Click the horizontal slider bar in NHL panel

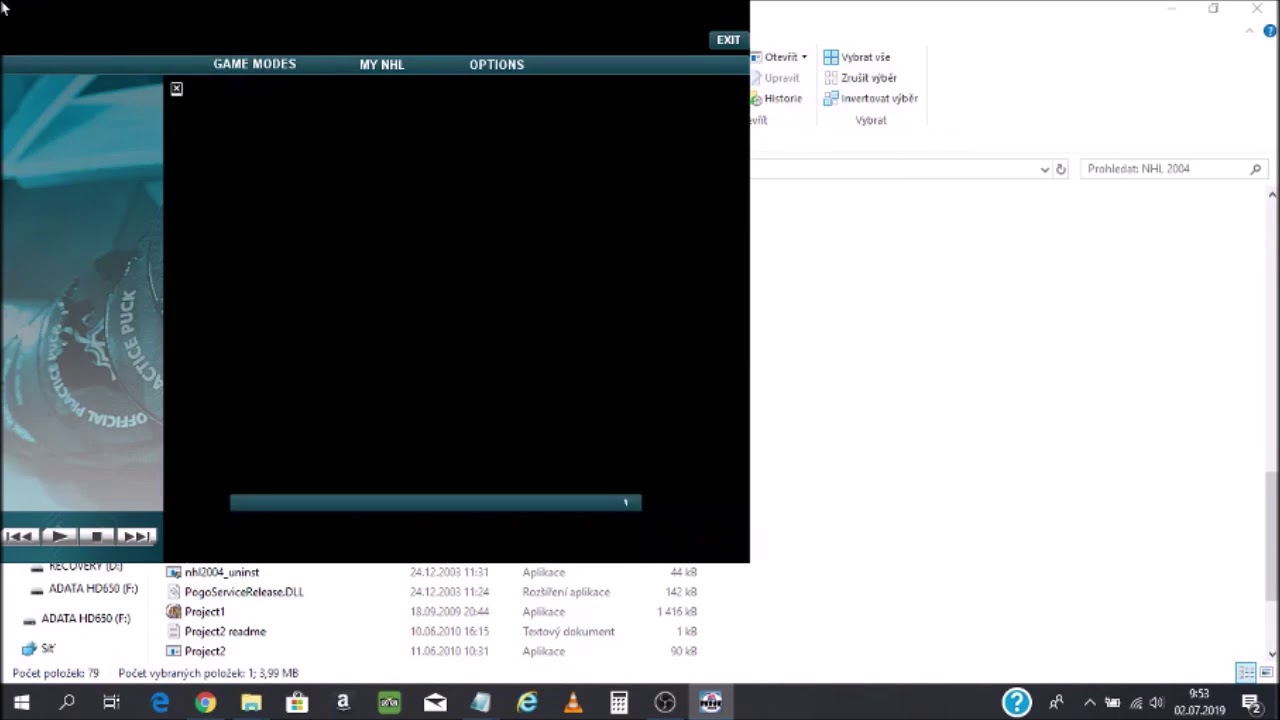(x=435, y=503)
